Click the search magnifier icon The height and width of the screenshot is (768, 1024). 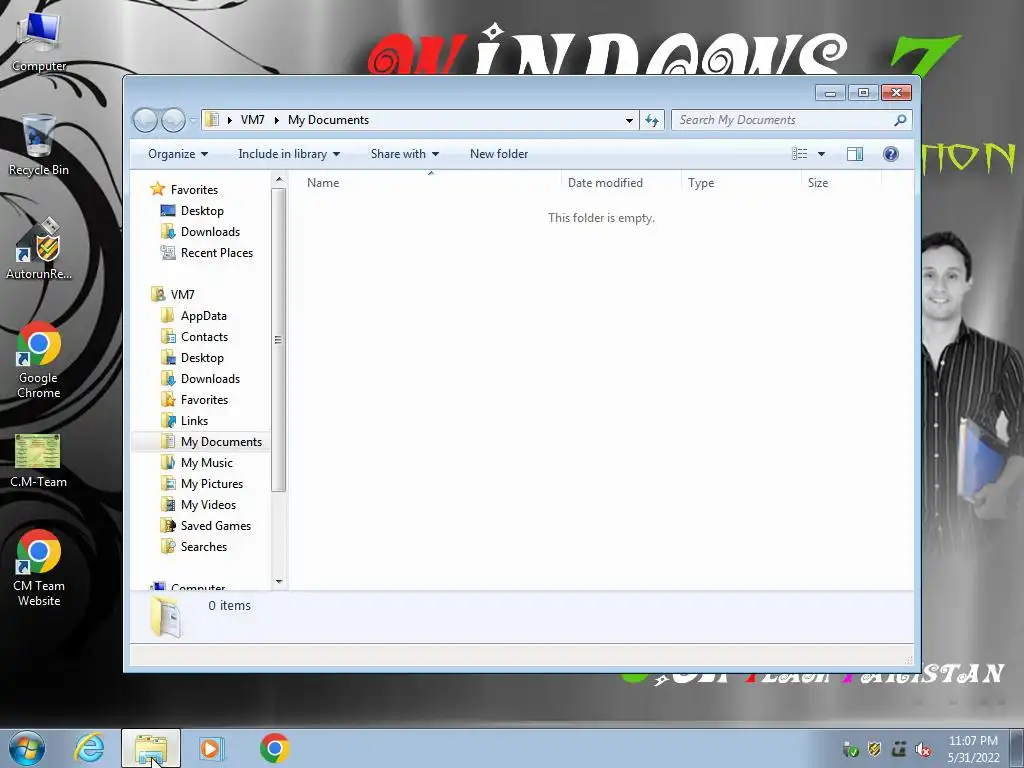900,120
